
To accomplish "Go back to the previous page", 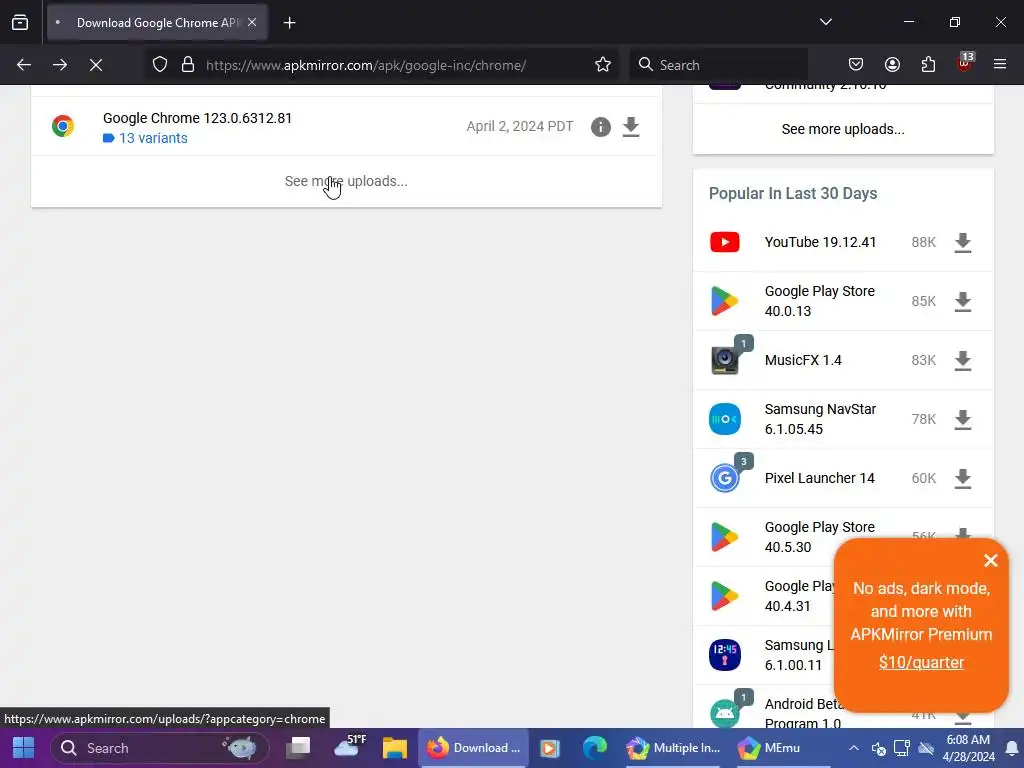I will coord(24,65).
